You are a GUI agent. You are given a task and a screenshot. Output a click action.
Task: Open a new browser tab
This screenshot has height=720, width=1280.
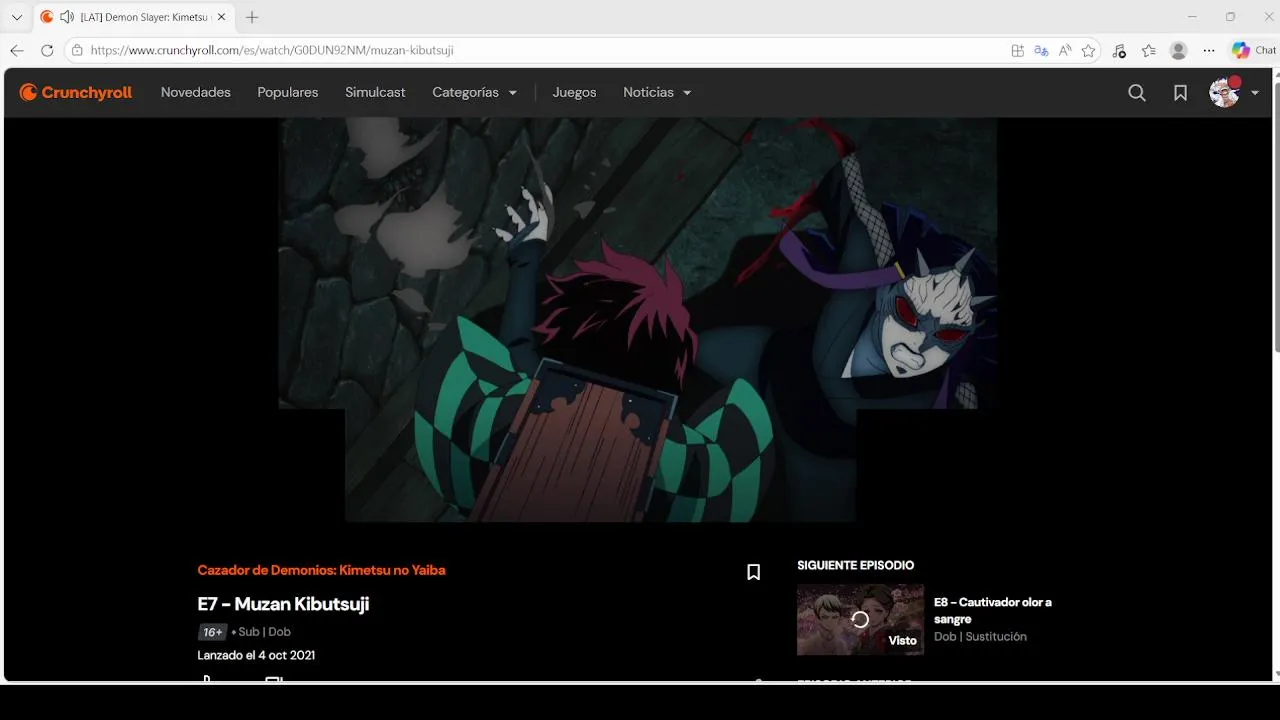click(x=252, y=17)
